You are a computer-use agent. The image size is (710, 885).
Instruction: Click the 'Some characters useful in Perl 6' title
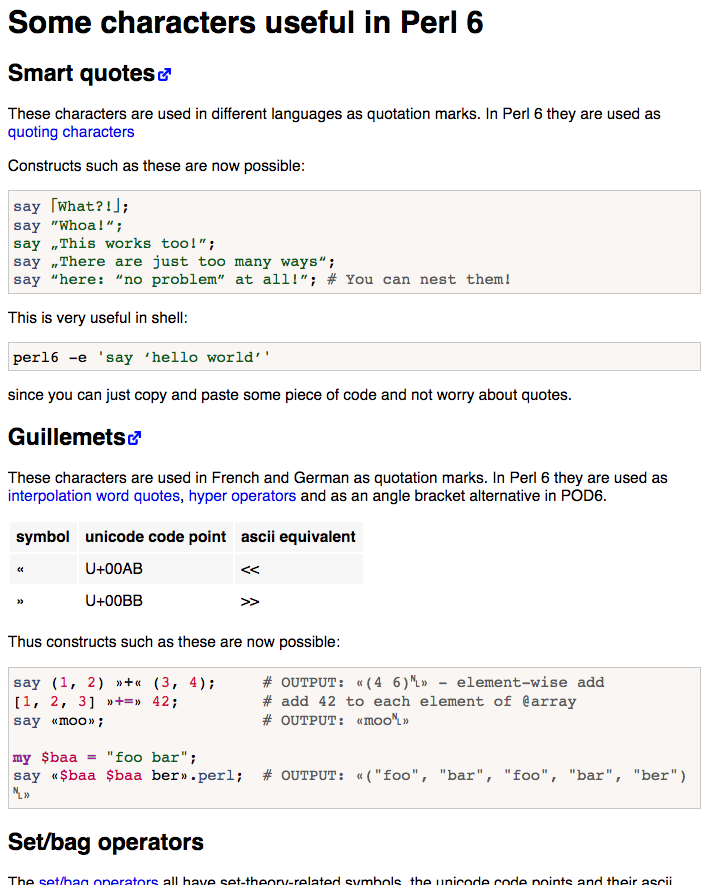[246, 23]
